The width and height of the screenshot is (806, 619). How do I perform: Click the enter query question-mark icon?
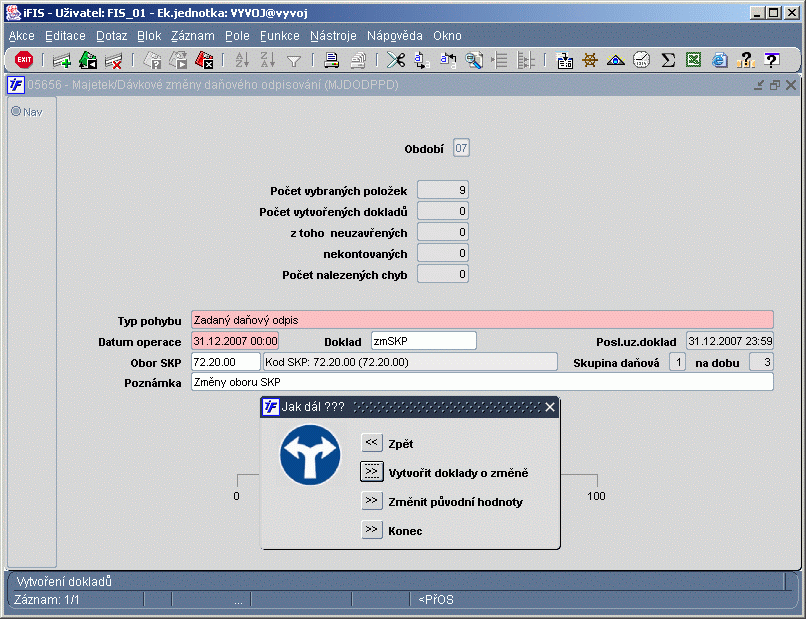152,61
